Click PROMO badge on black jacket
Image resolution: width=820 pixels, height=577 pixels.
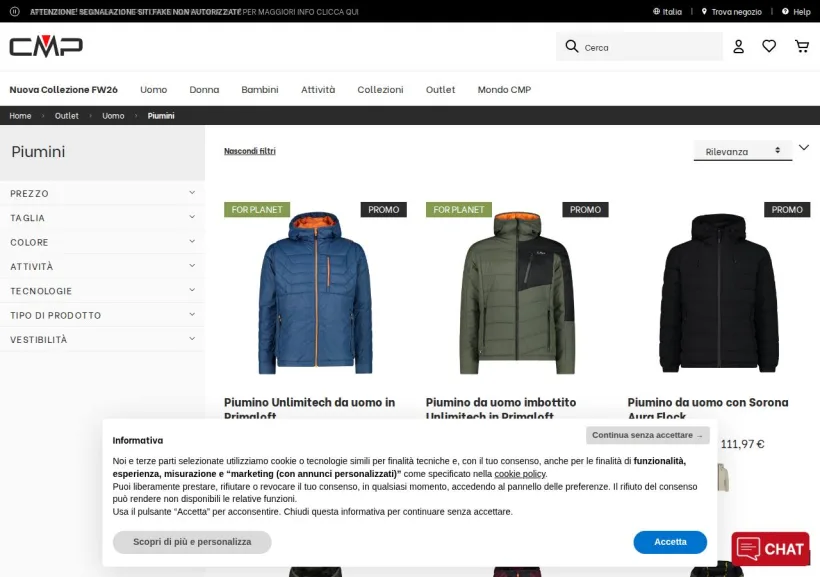[787, 210]
